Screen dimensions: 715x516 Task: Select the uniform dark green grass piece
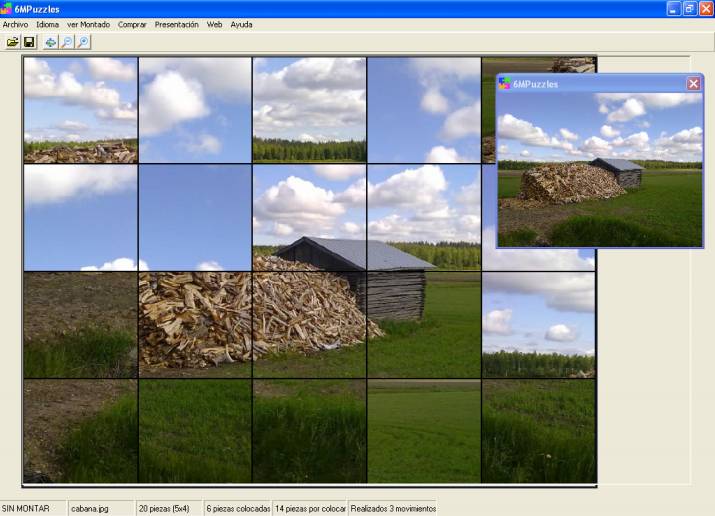point(195,431)
